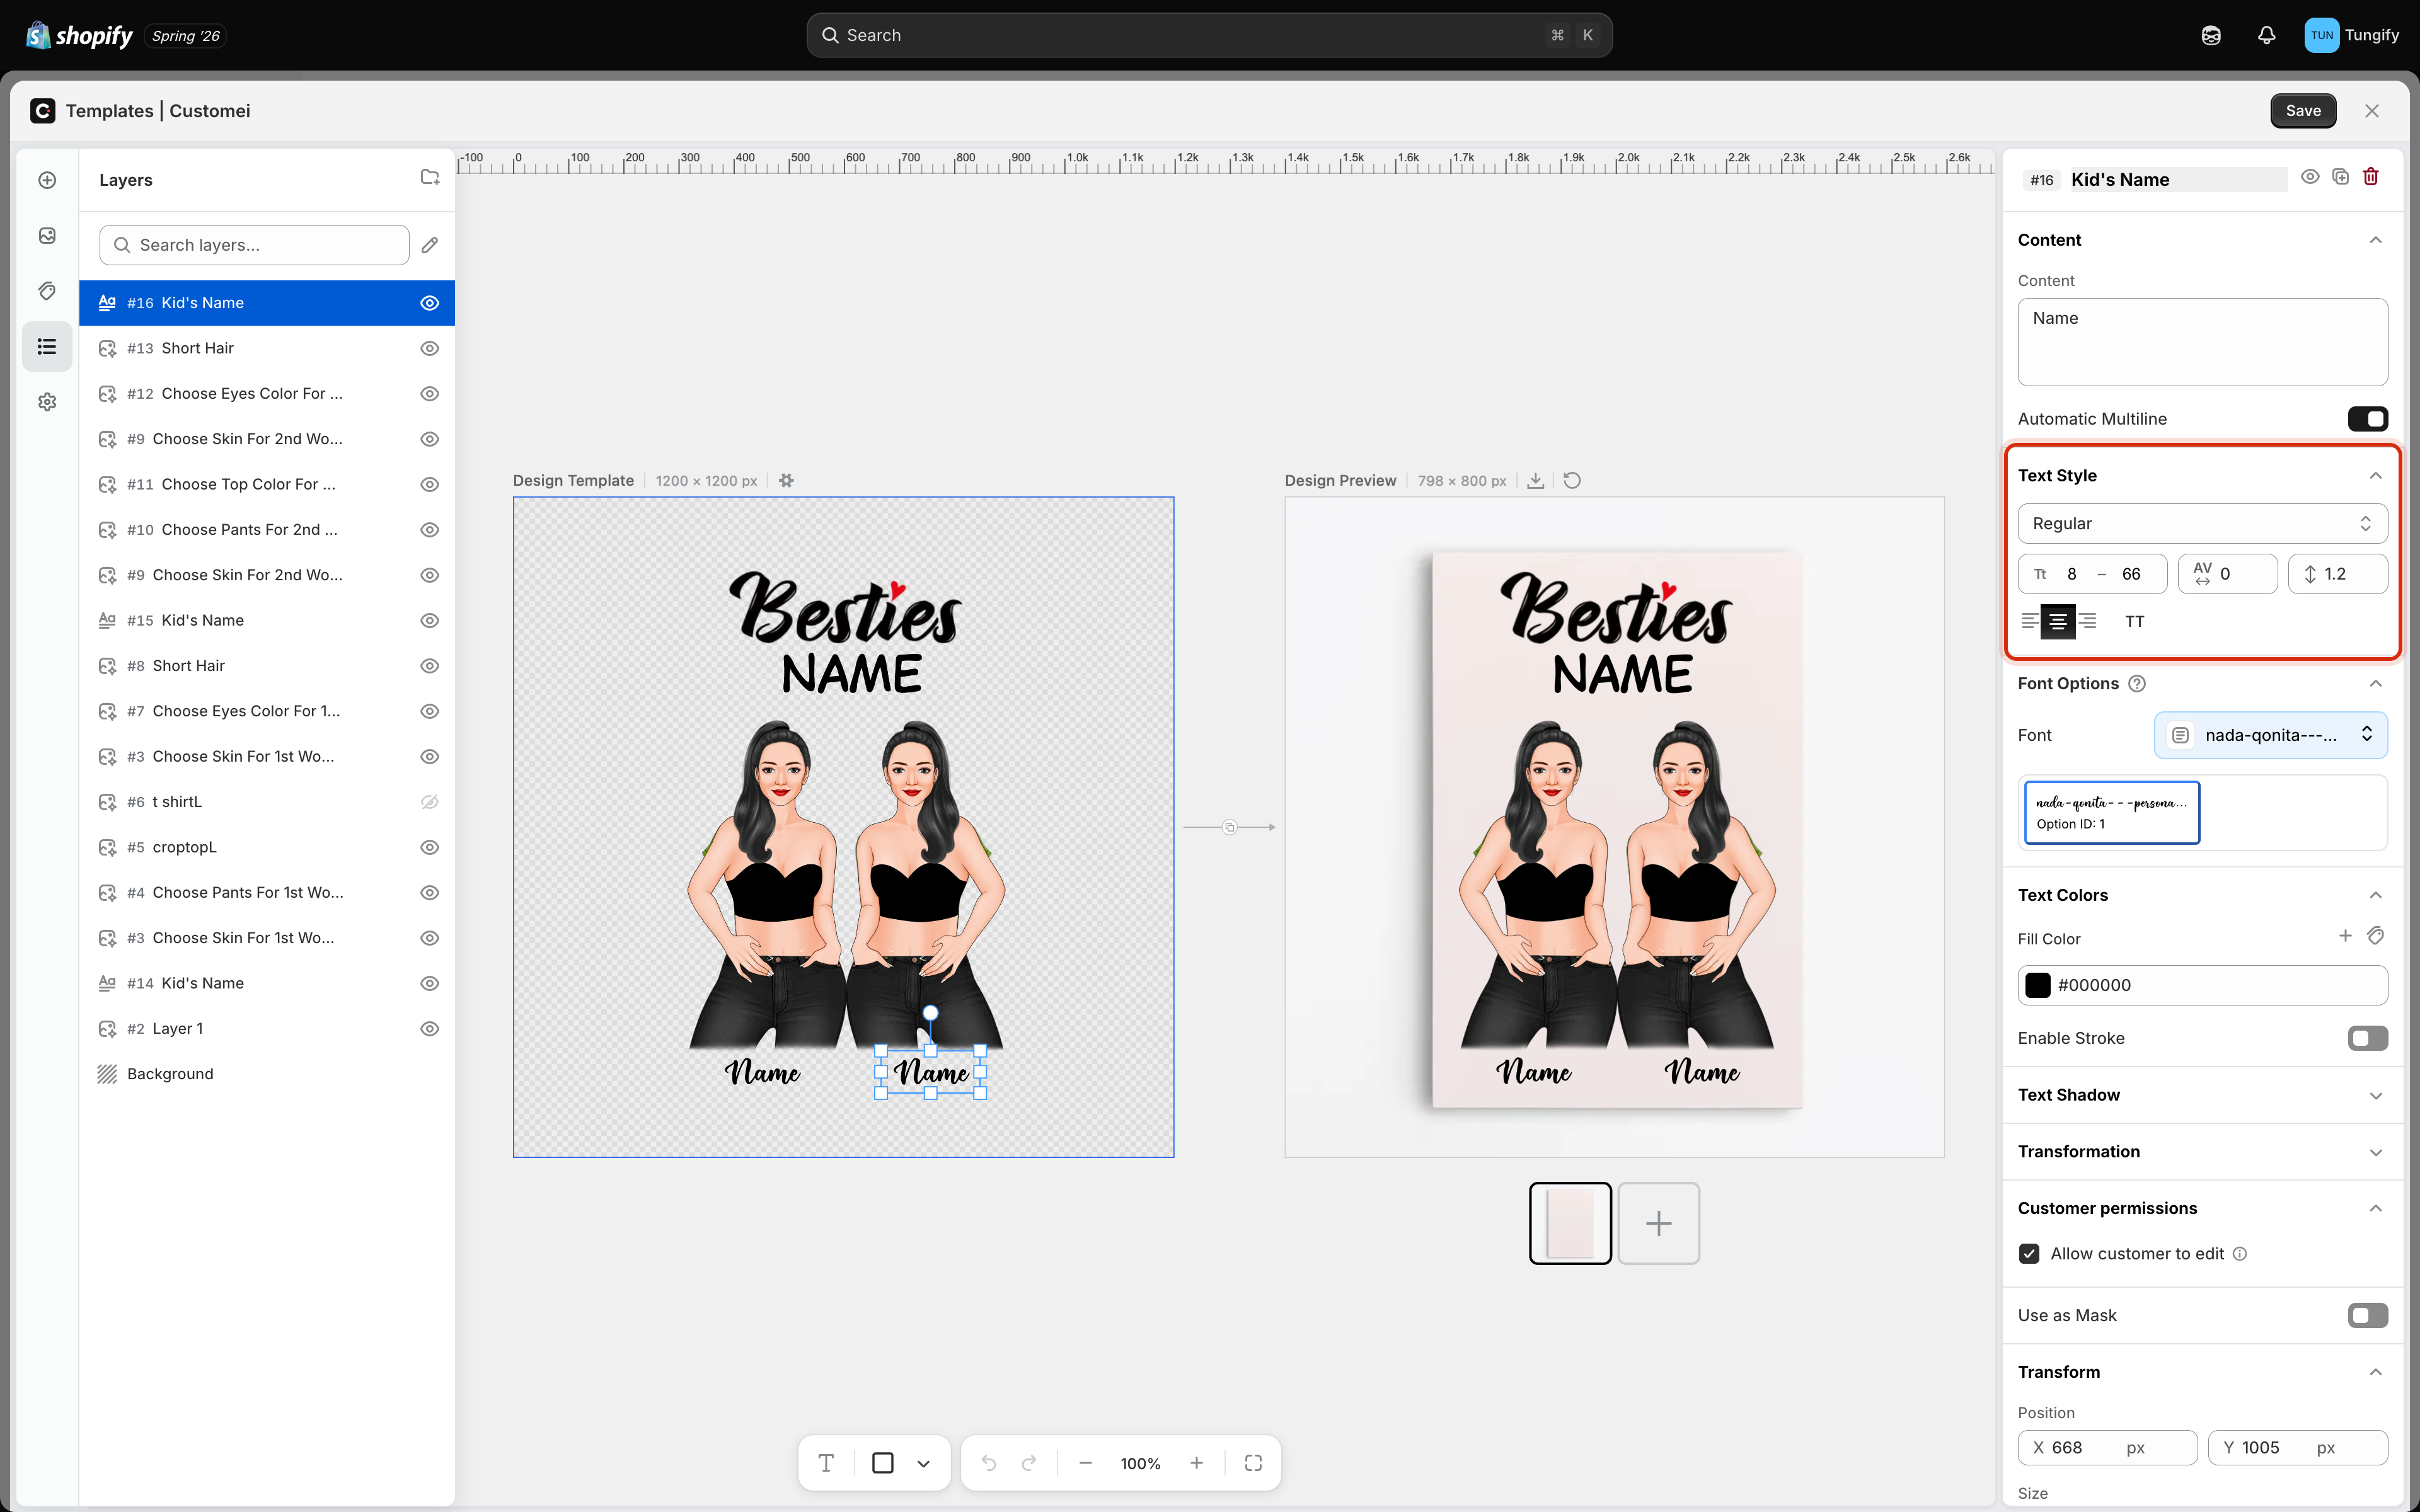Collapse the Customer permissions section
Screen dimensions: 2420x1512
click(x=2376, y=1209)
